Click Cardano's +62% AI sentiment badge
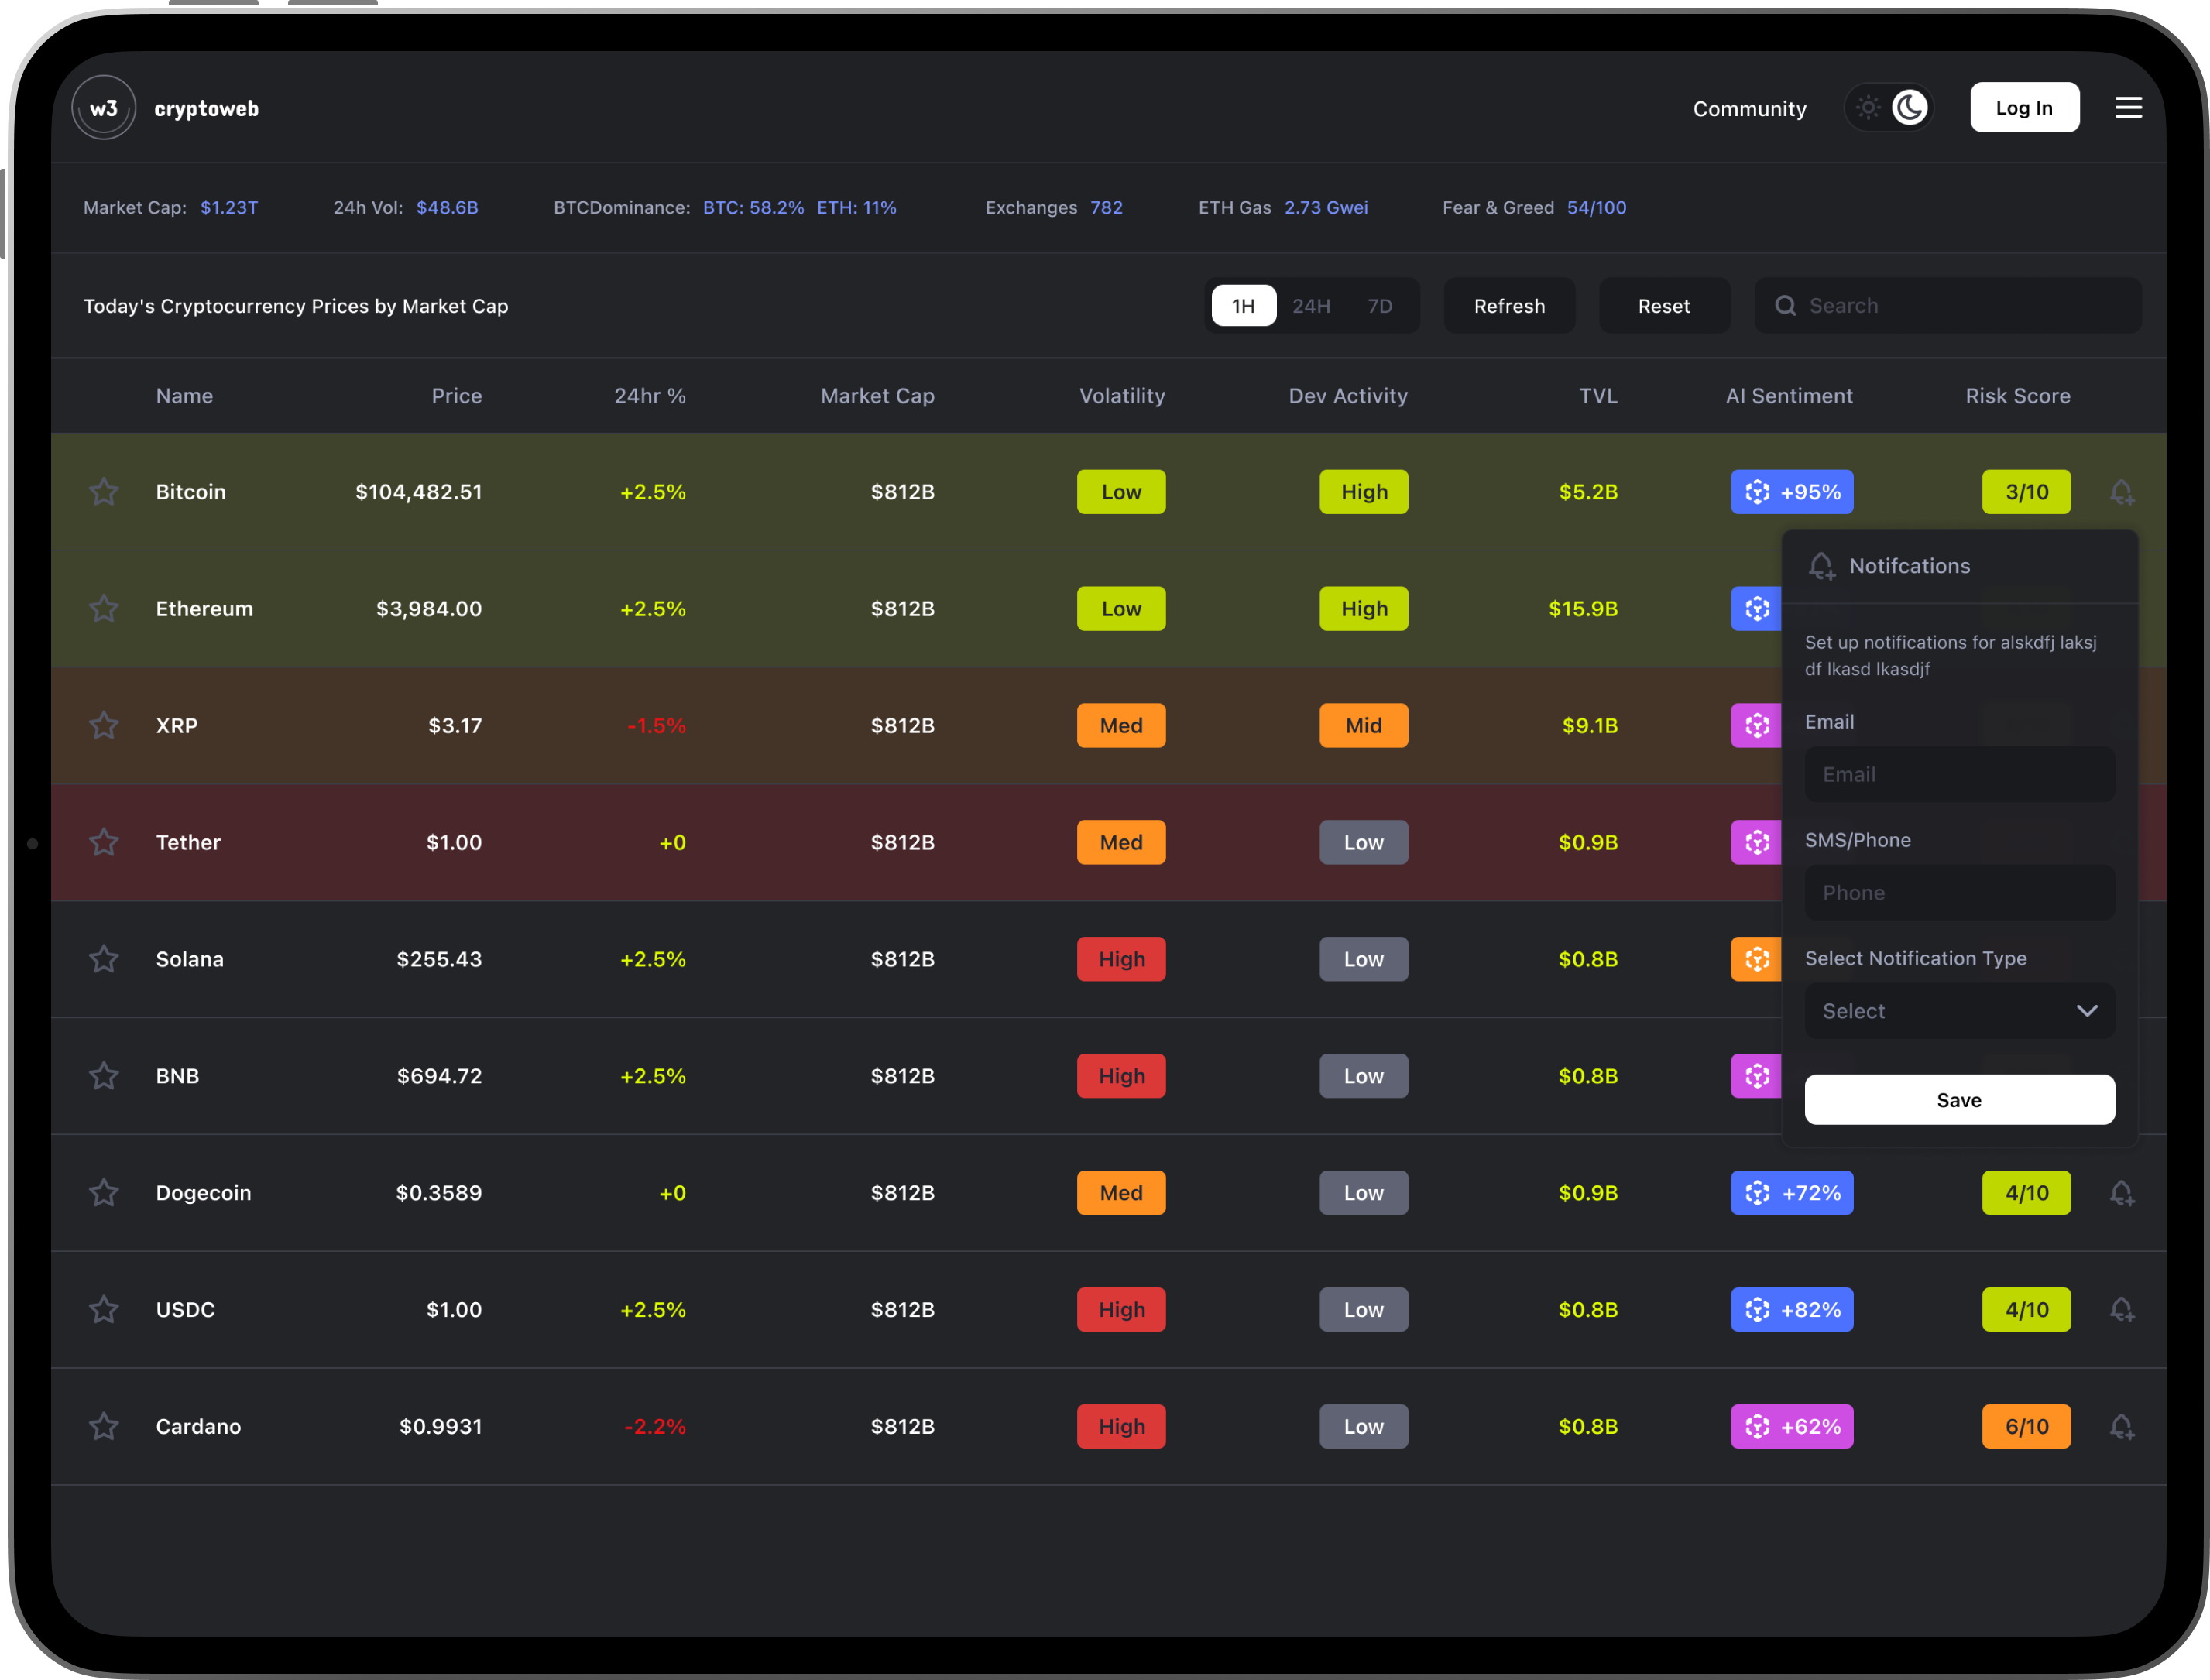The width and height of the screenshot is (2210, 1680). [x=1791, y=1427]
